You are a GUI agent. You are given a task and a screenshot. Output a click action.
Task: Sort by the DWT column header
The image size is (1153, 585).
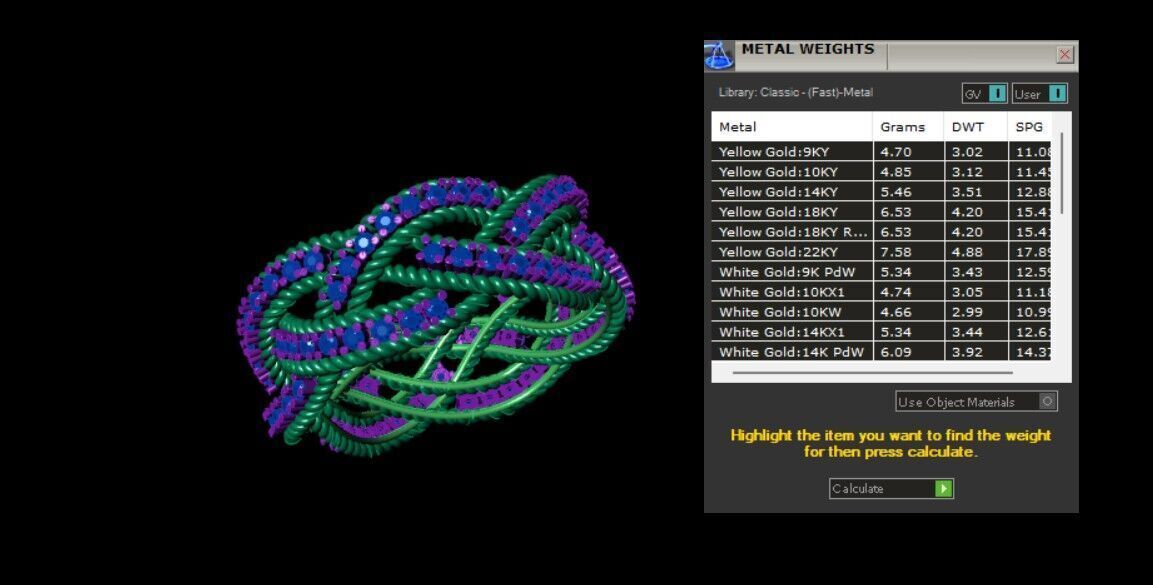[x=976, y=126]
